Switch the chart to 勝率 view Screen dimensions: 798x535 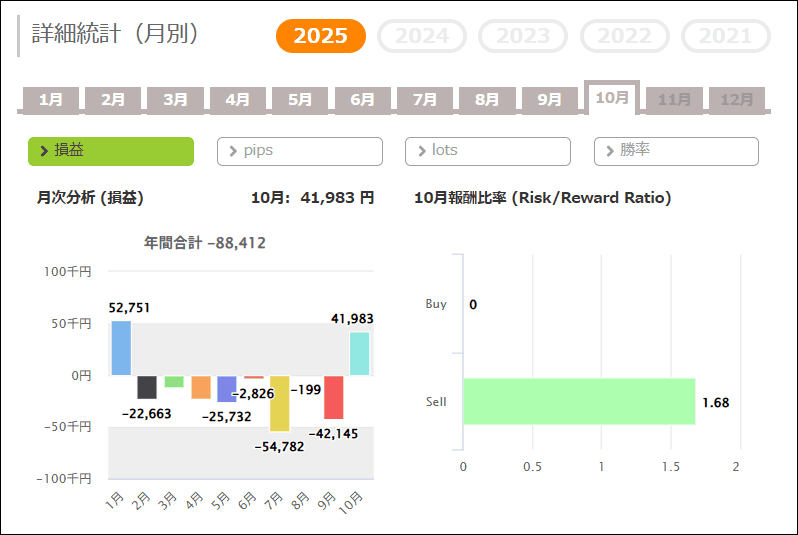(676, 151)
